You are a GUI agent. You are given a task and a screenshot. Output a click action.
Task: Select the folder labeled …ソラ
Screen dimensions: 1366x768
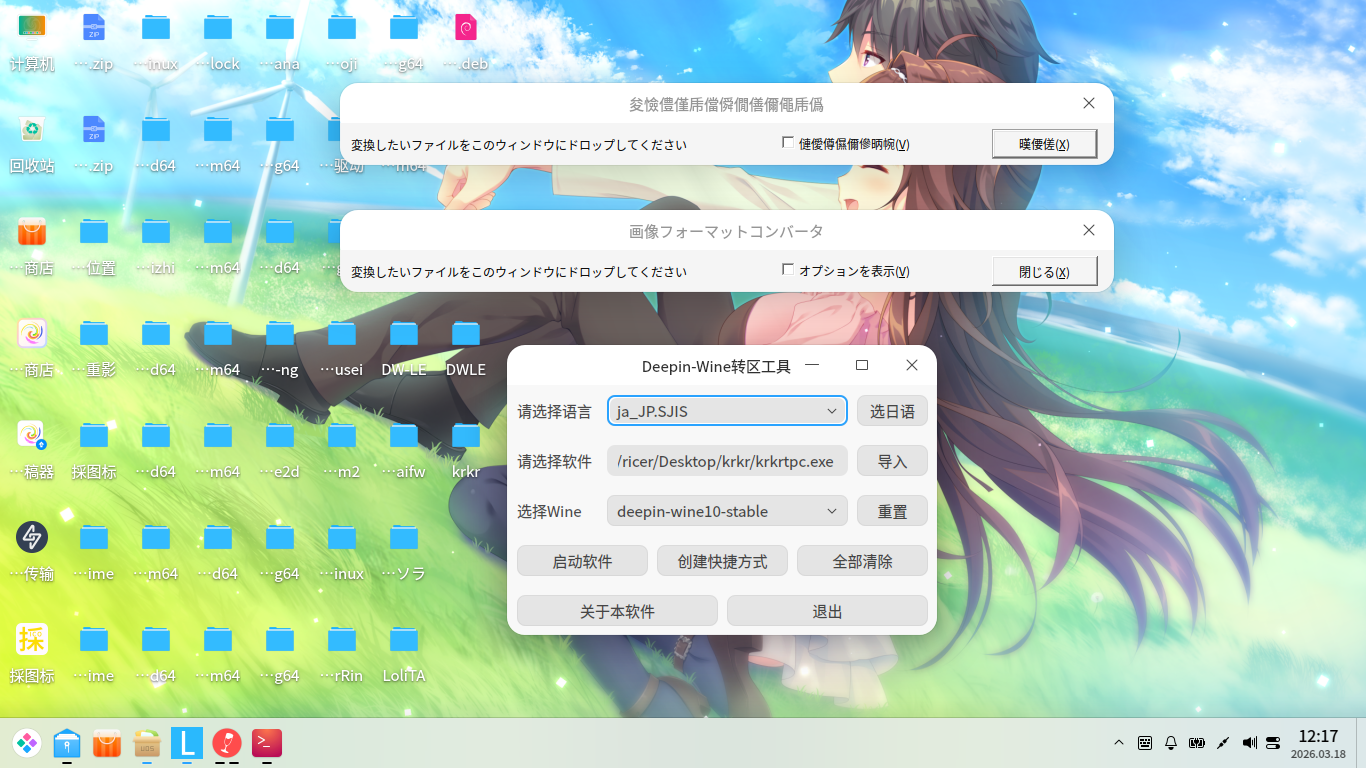[x=404, y=537]
